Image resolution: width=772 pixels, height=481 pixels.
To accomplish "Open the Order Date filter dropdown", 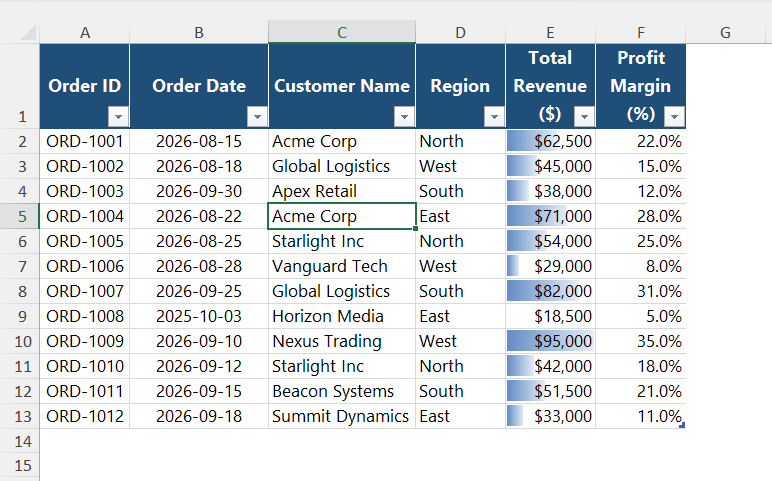I will coord(257,117).
